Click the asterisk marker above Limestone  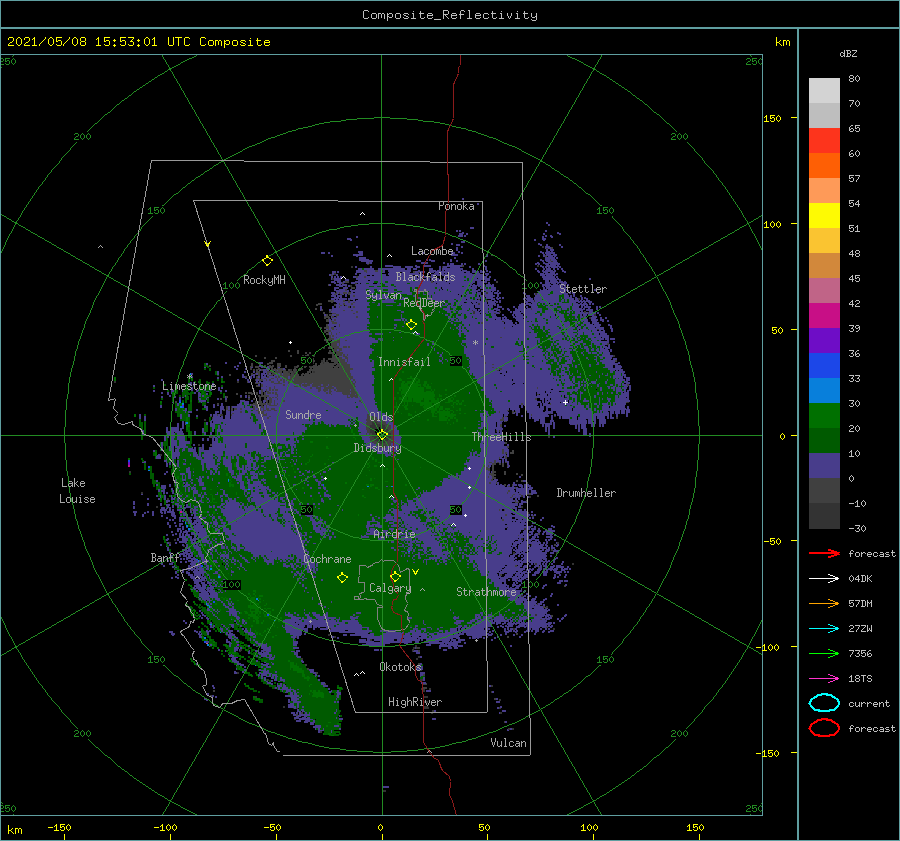[189, 377]
